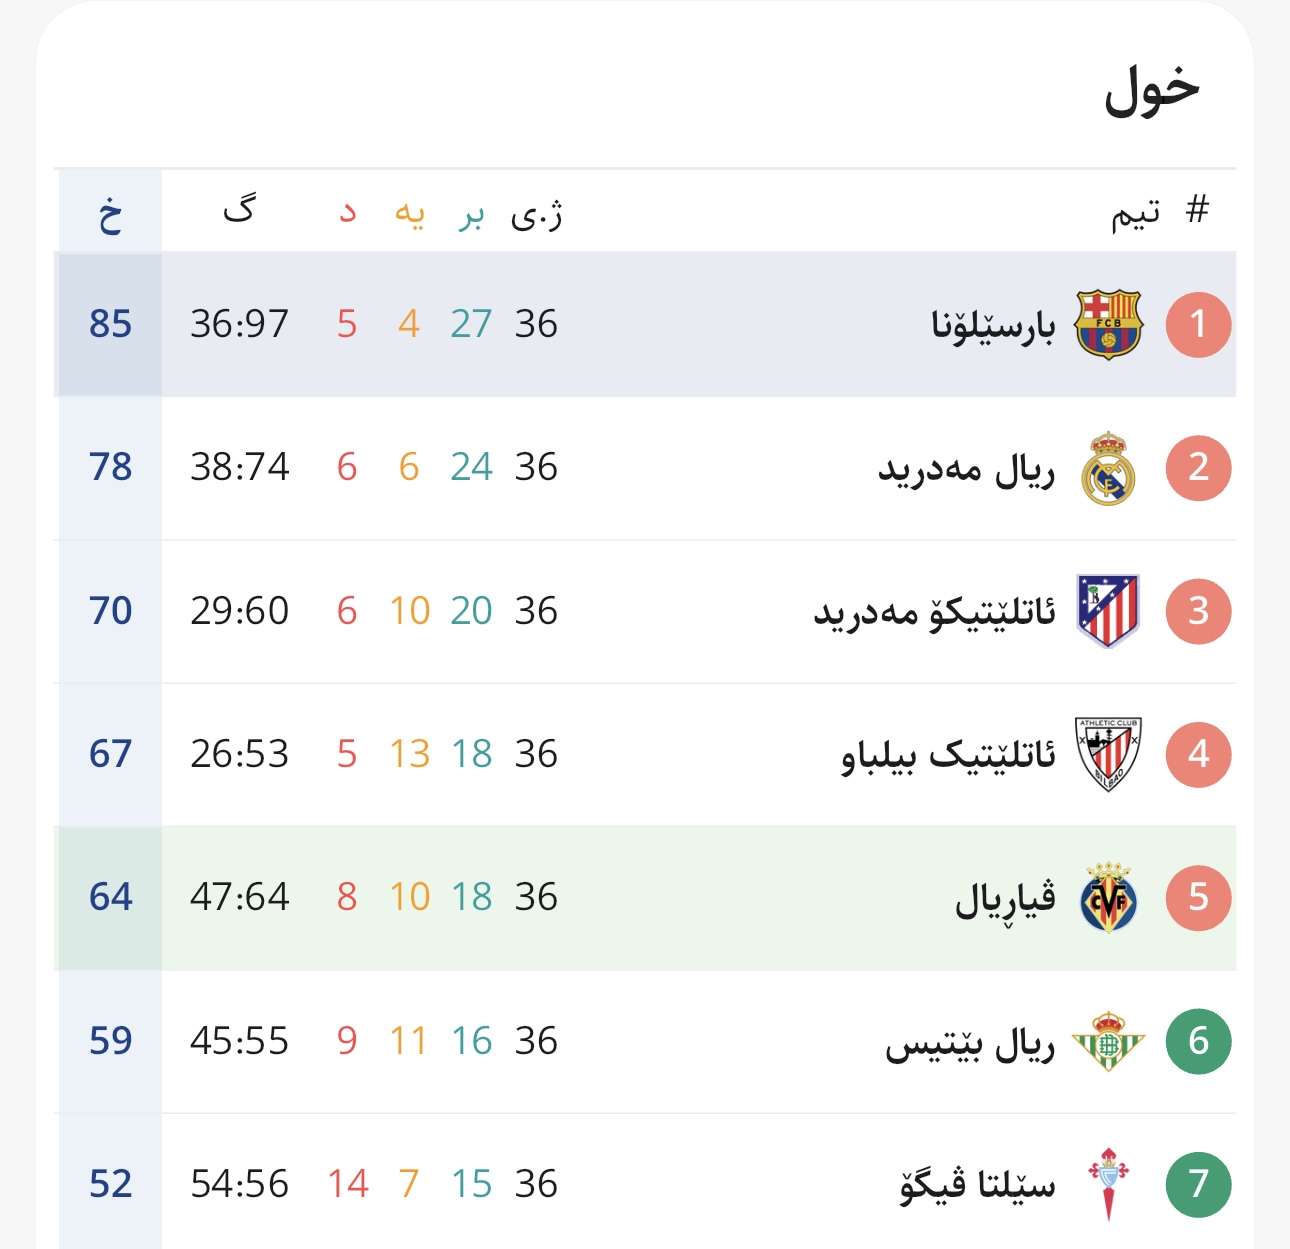Image resolution: width=1290 pixels, height=1249 pixels.
Task: Open the team name ئاتلێتیک بیلباو
Action: 948,755
